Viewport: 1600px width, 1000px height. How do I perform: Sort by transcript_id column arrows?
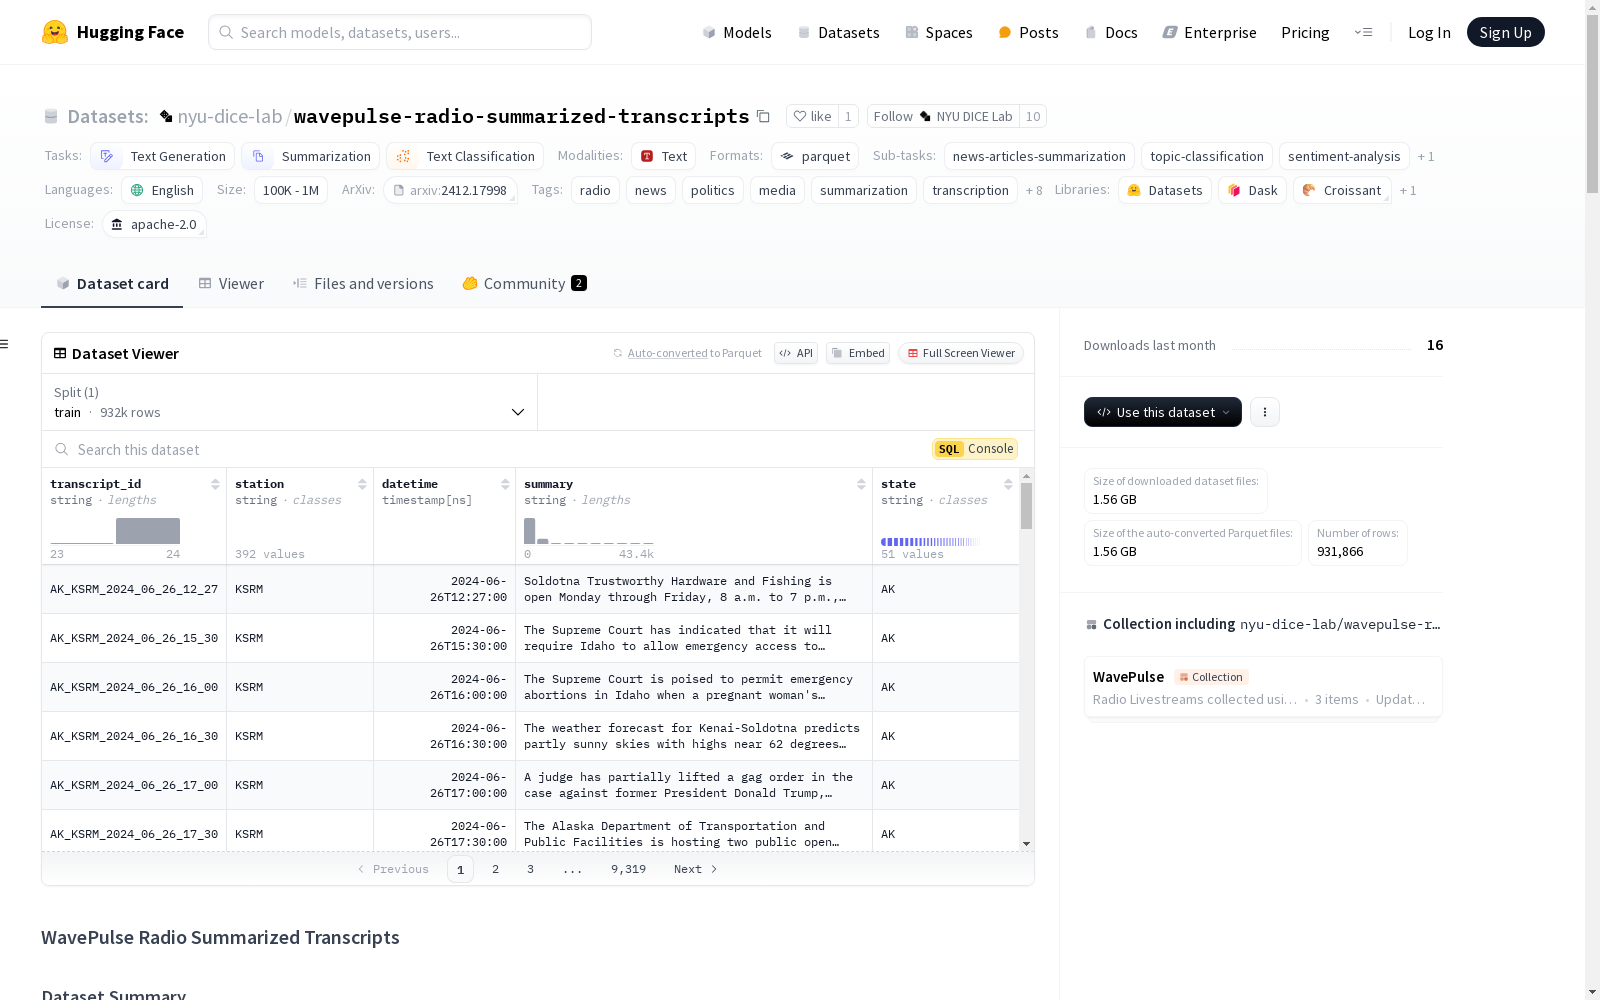(215, 484)
